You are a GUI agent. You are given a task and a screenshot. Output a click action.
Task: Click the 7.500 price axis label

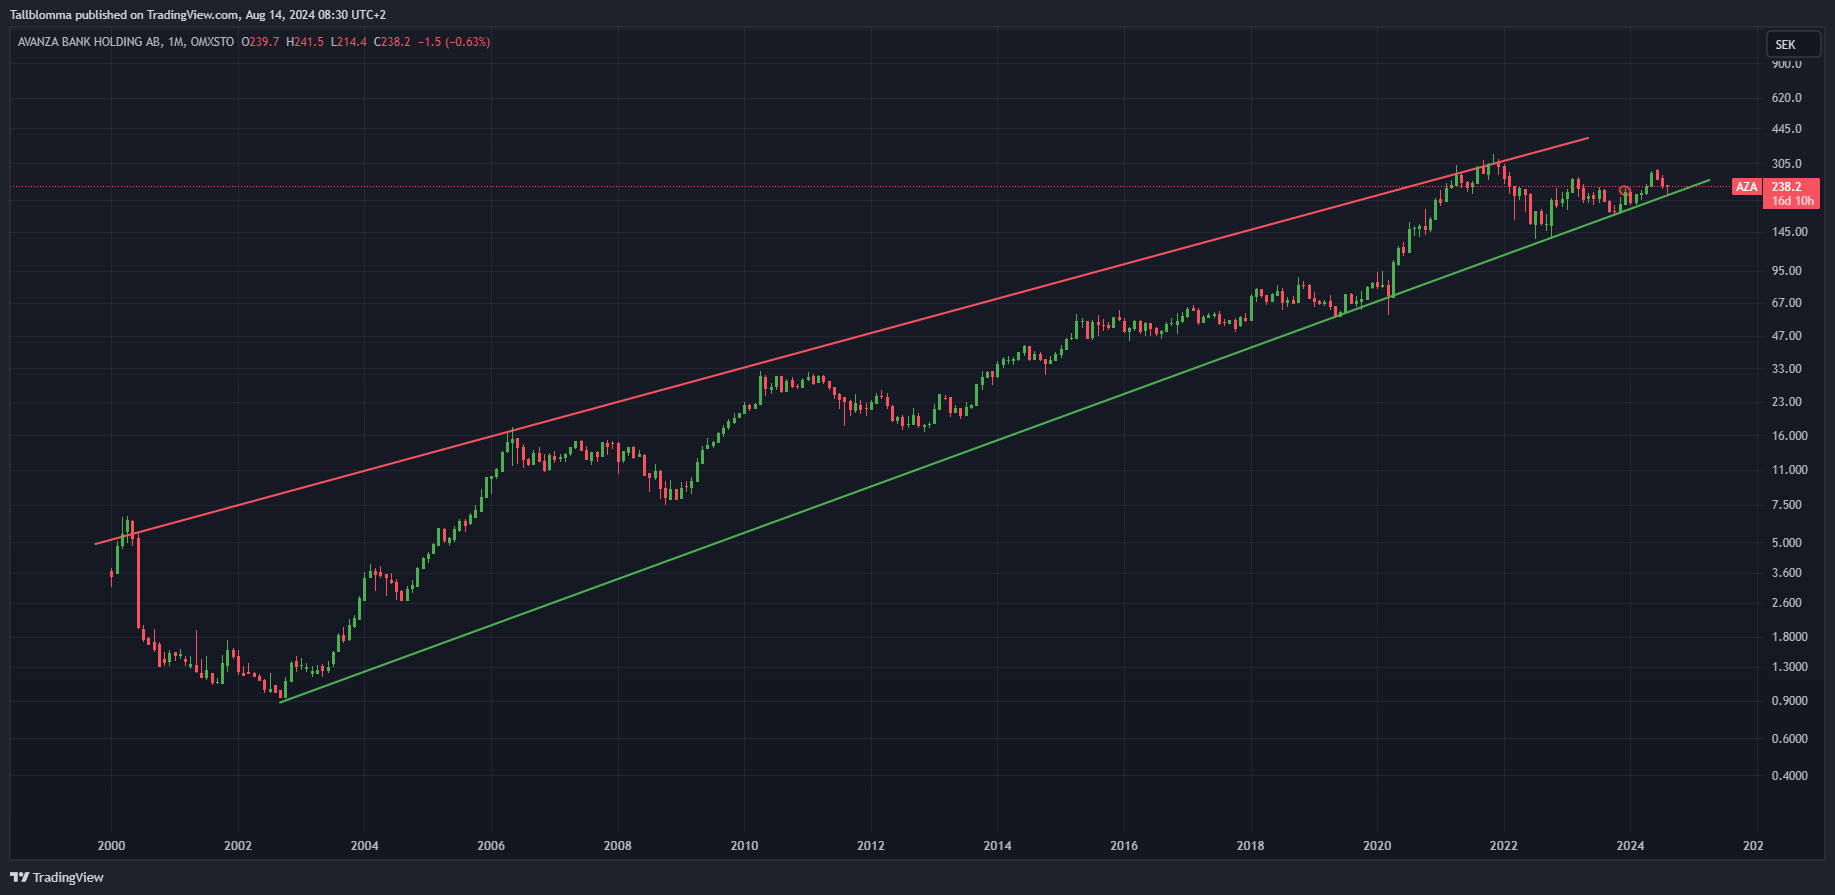[1786, 505]
